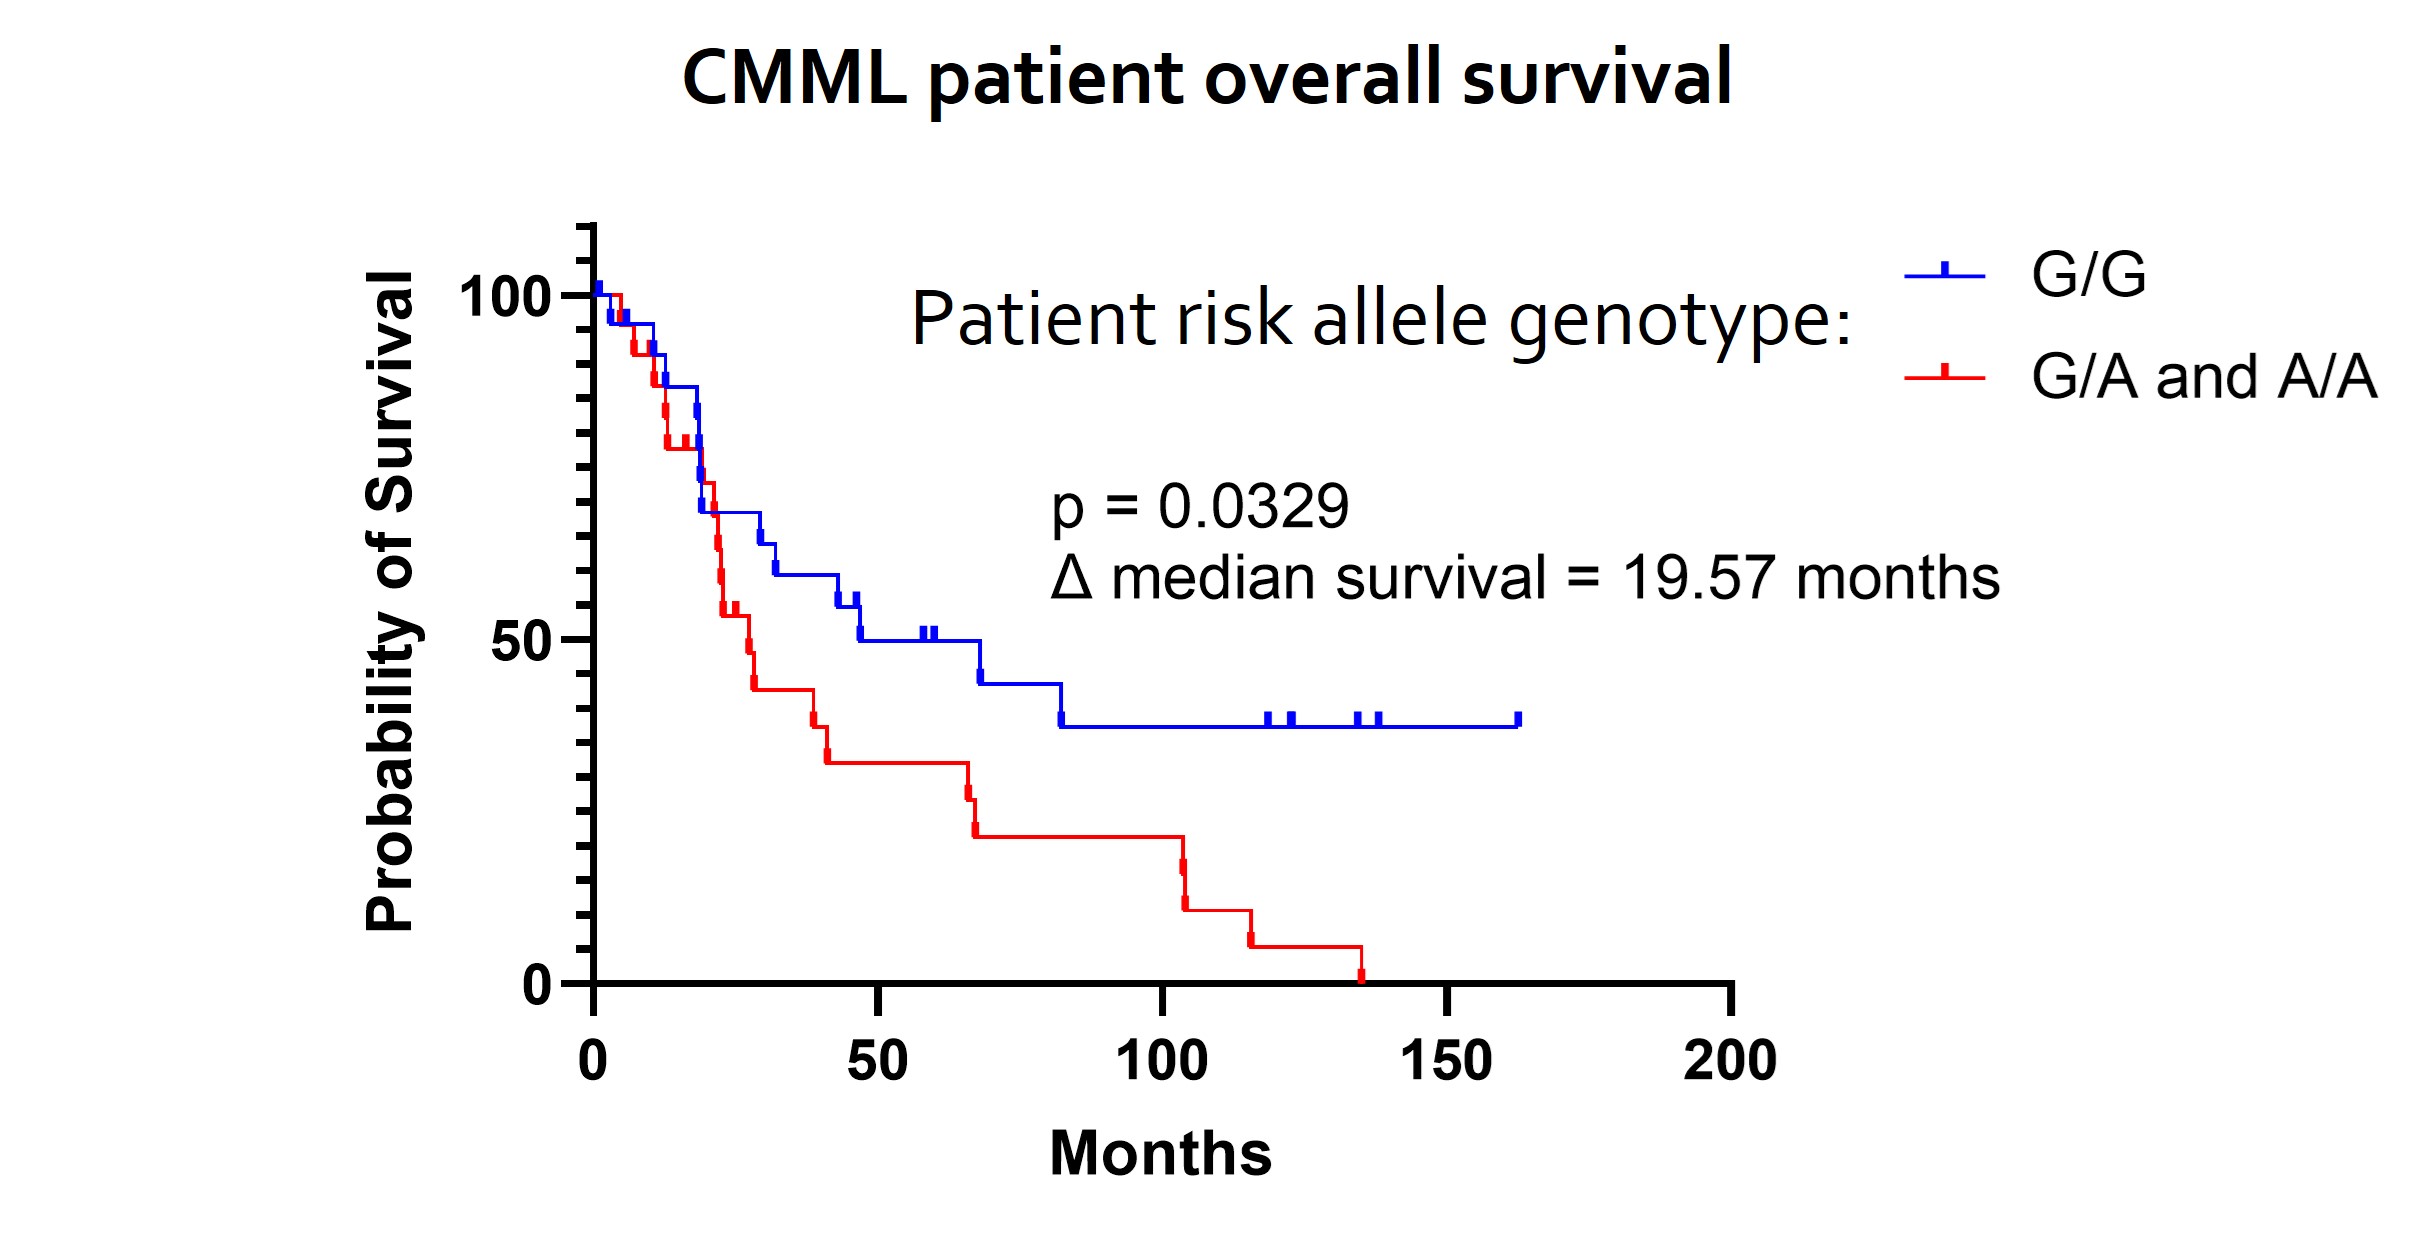The image size is (2434, 1245).
Task: Click the red G/A and A/A legend marker
Action: 1944,376
